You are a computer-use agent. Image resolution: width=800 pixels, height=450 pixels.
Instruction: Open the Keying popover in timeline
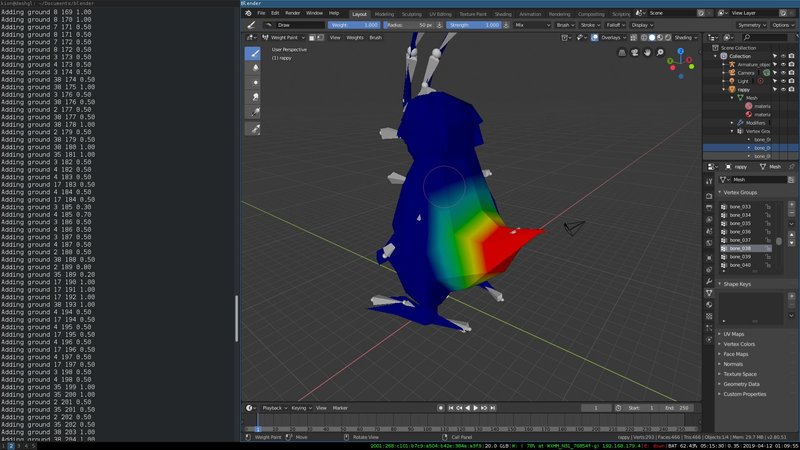(x=301, y=408)
